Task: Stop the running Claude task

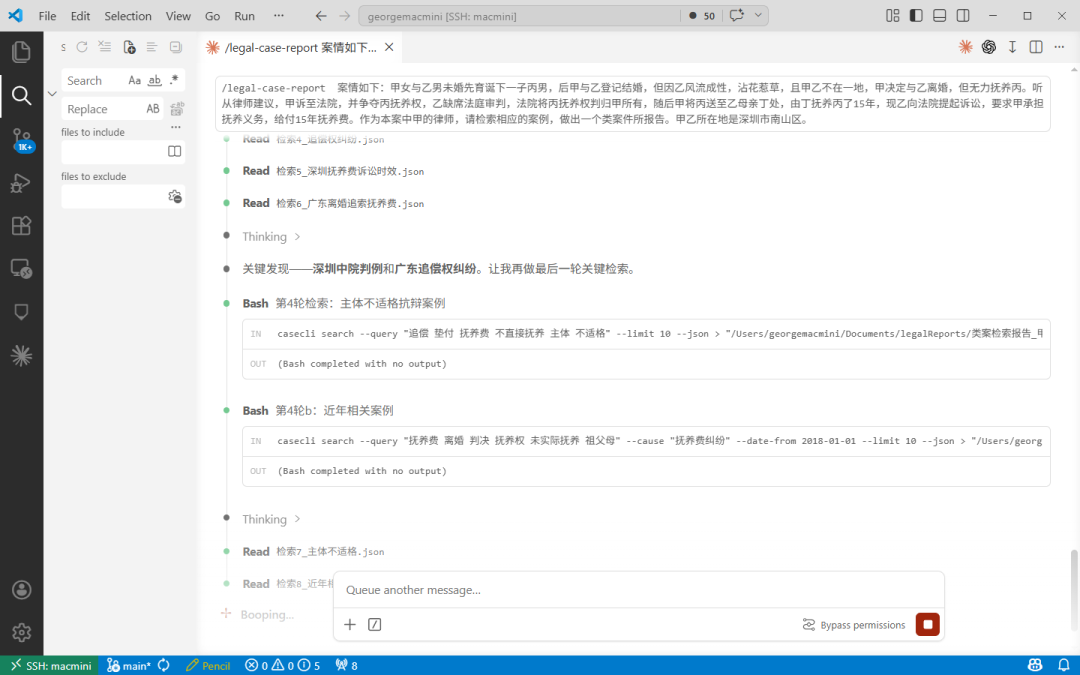Action: click(x=928, y=625)
